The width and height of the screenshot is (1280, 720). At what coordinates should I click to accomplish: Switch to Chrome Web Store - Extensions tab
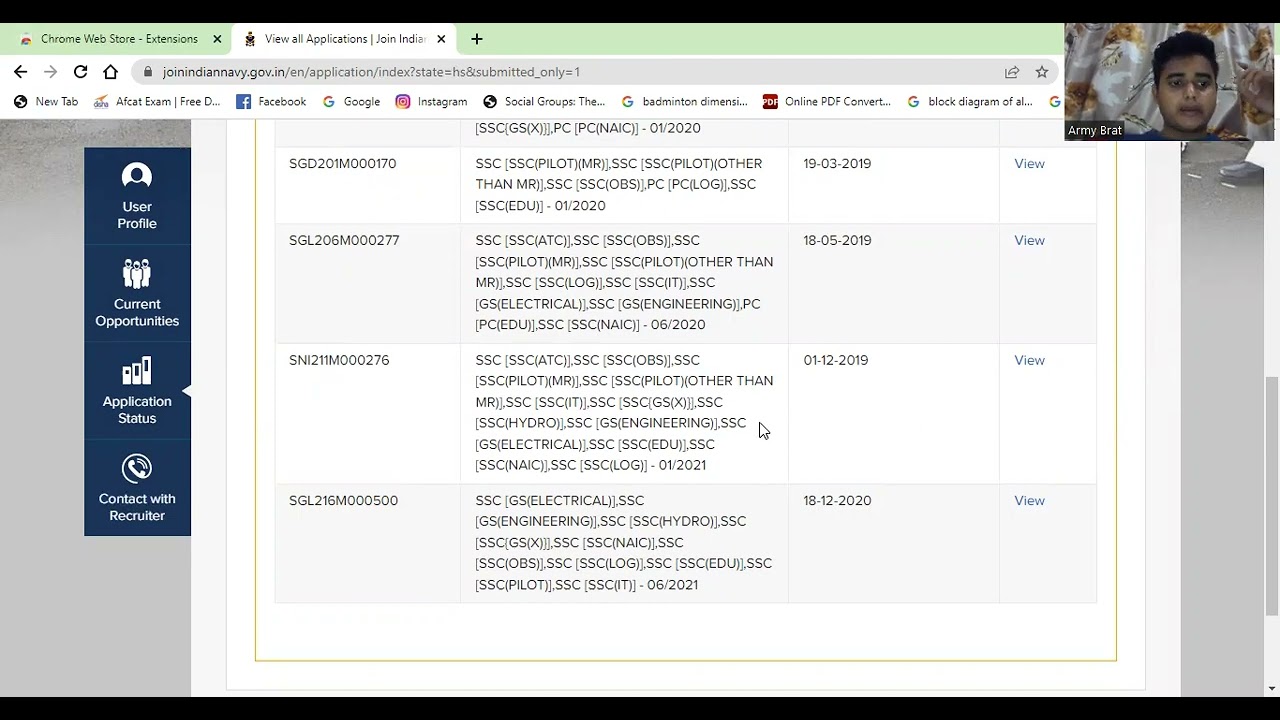(118, 39)
